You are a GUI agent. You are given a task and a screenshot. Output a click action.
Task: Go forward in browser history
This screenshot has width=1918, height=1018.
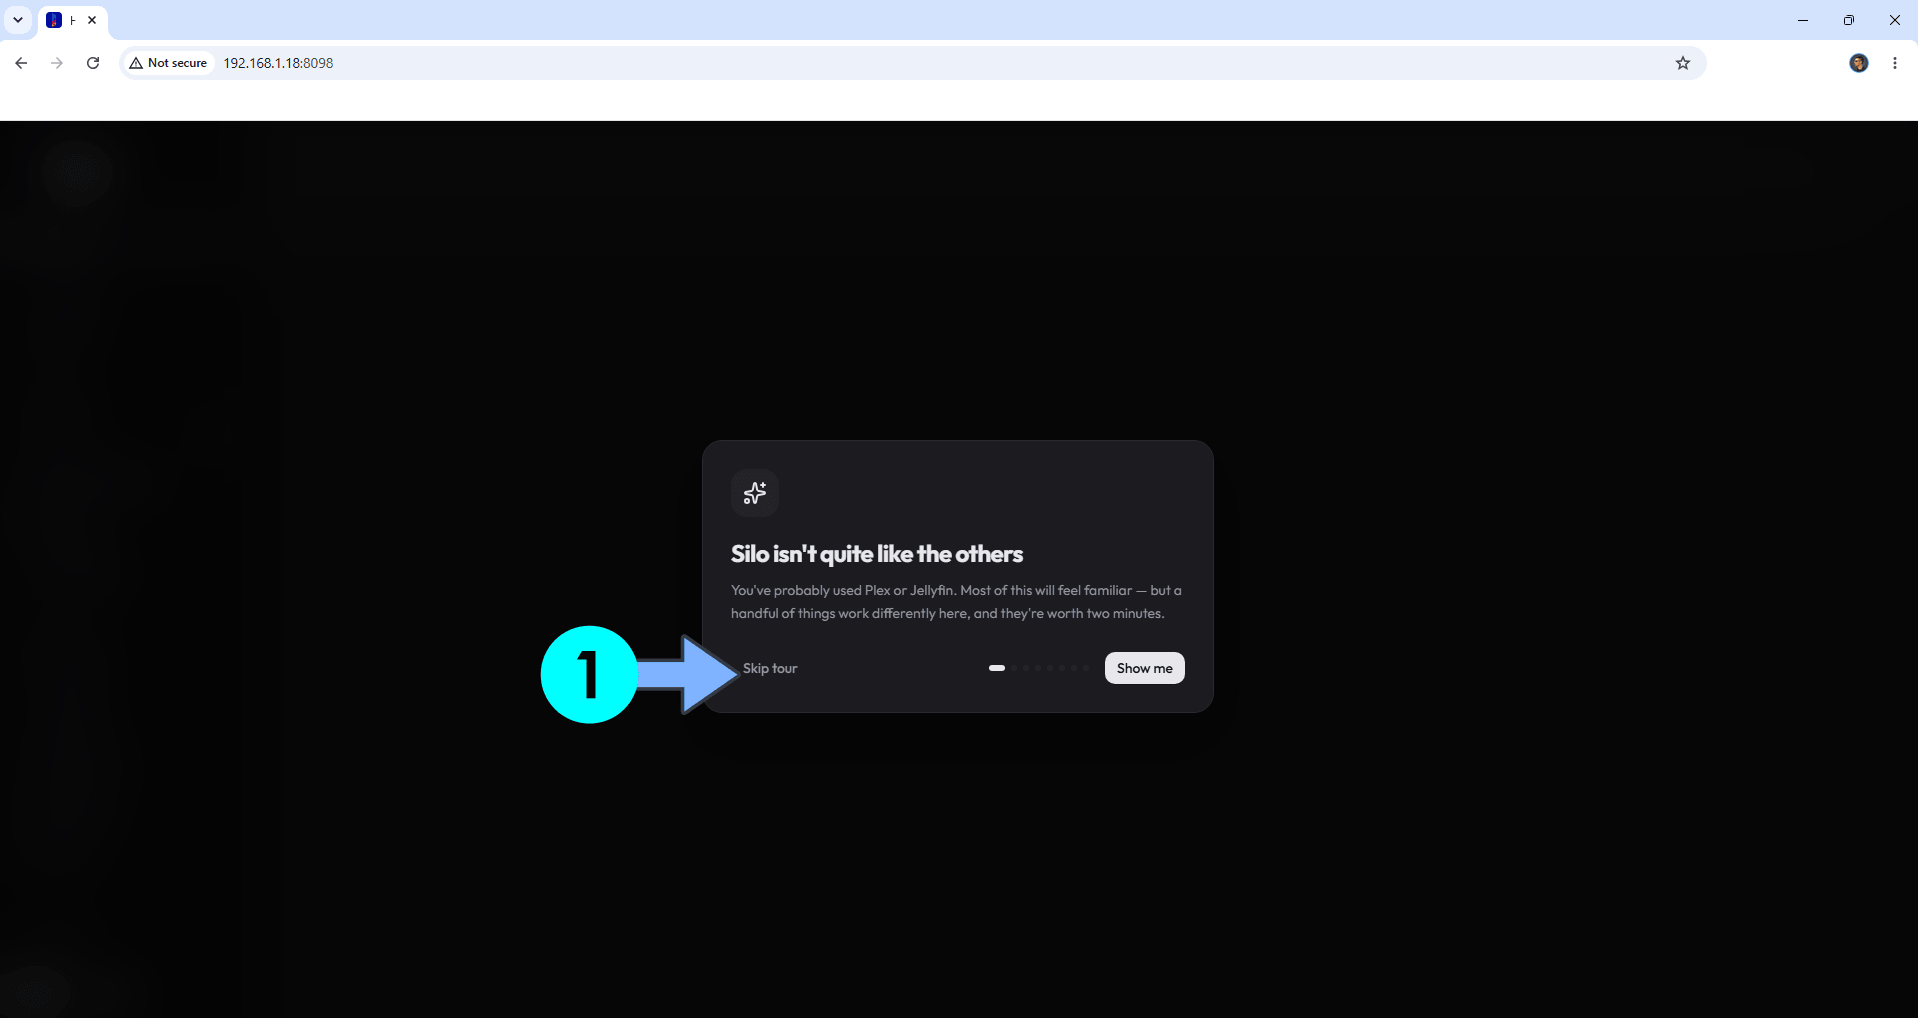pos(57,63)
